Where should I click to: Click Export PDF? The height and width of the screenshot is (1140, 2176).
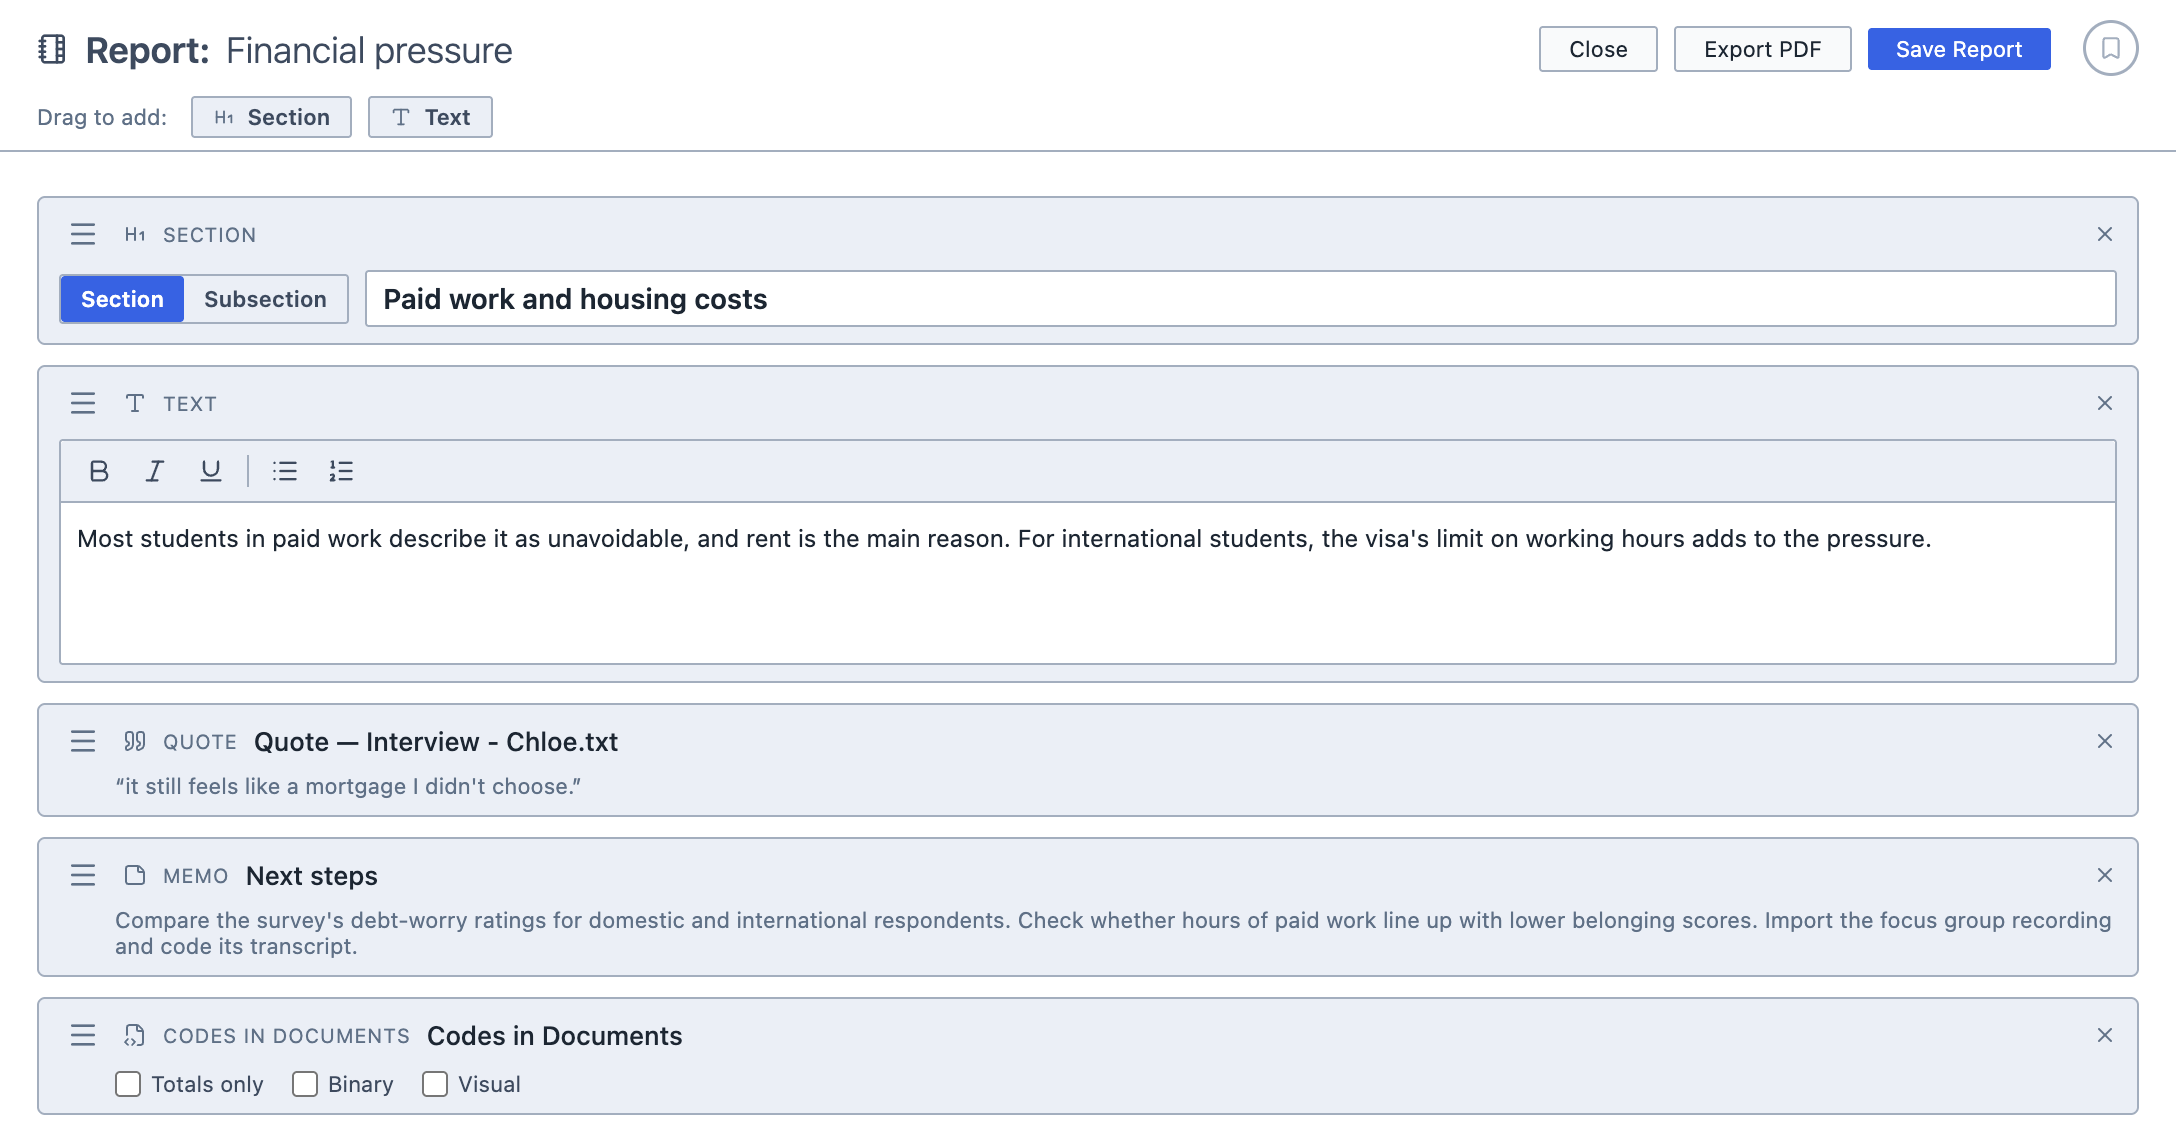(x=1762, y=49)
